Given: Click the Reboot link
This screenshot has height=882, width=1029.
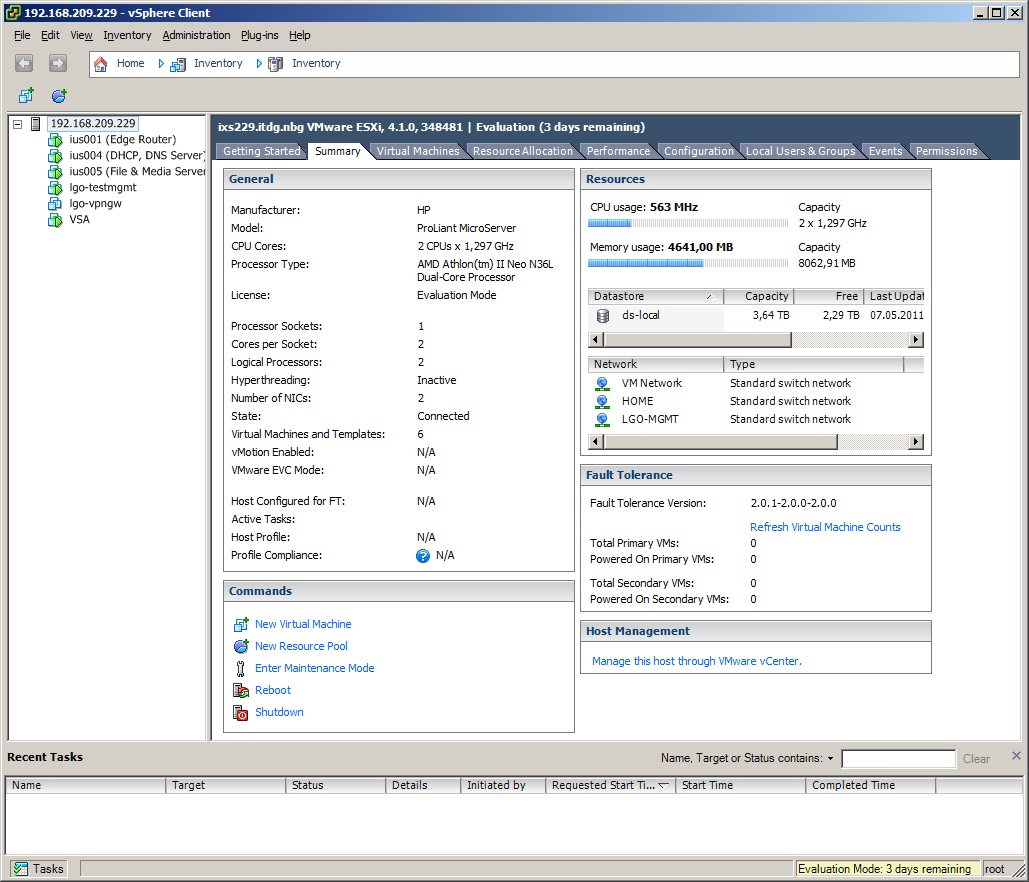Looking at the screenshot, I should point(273,690).
